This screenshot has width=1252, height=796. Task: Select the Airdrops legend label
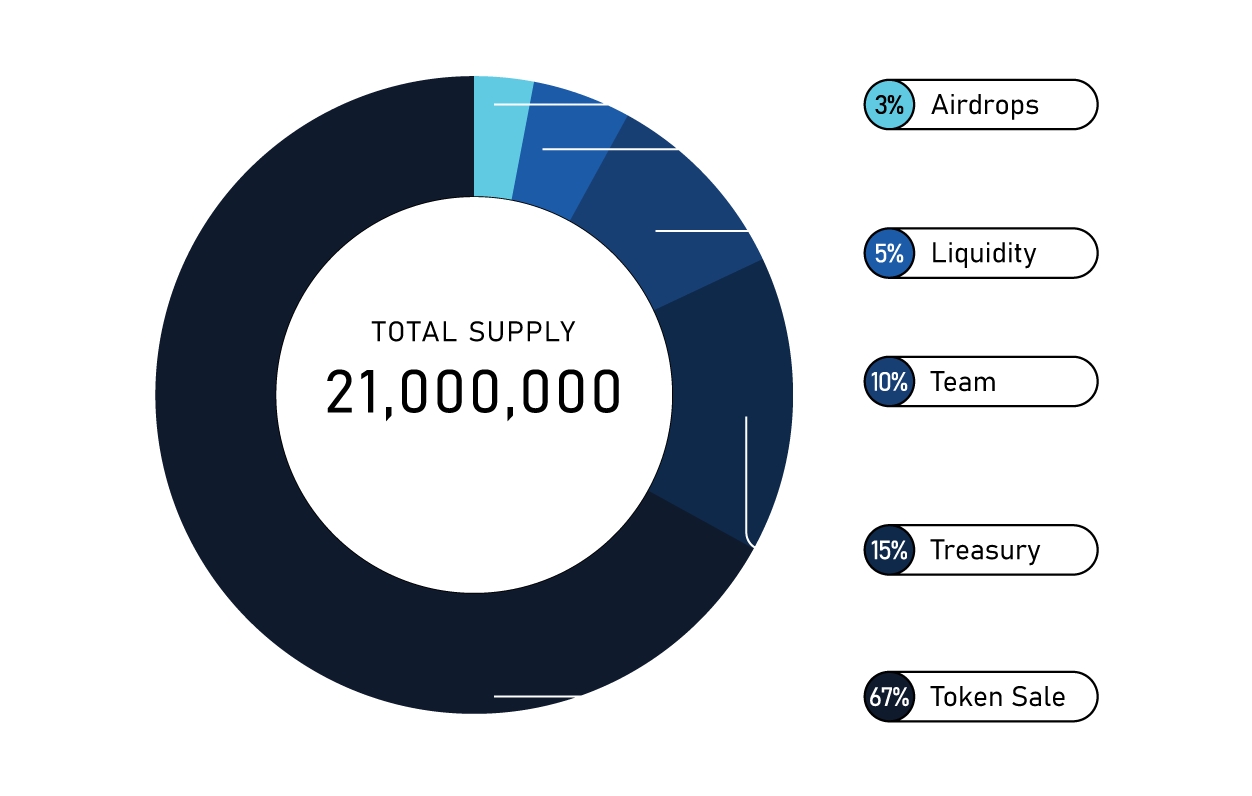click(984, 105)
